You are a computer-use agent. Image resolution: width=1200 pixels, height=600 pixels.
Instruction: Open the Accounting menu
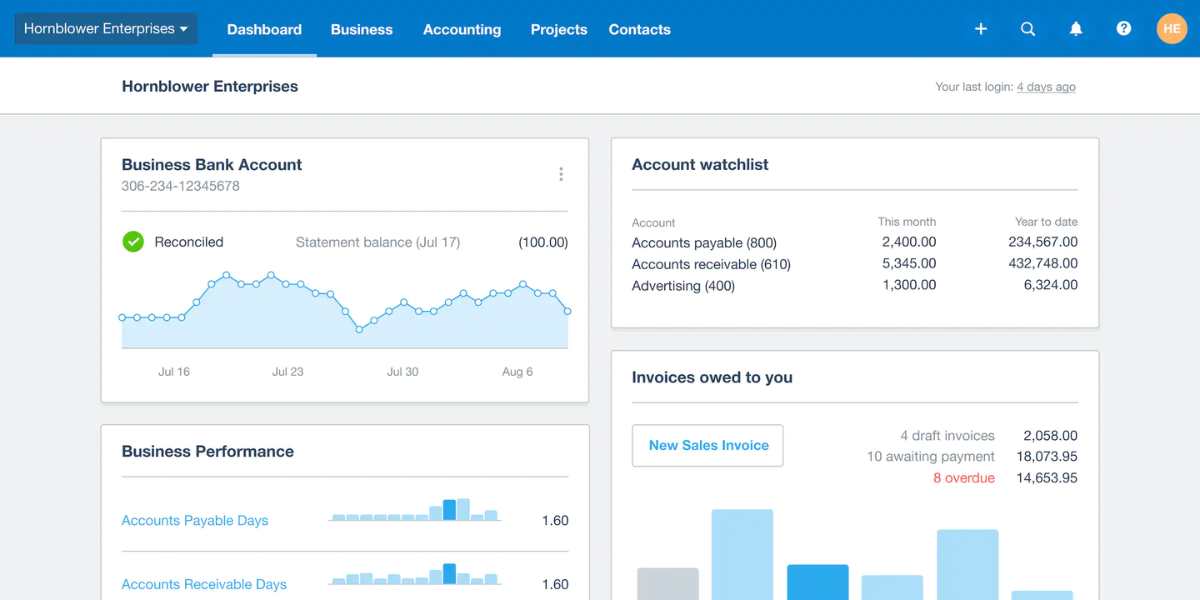point(461,29)
